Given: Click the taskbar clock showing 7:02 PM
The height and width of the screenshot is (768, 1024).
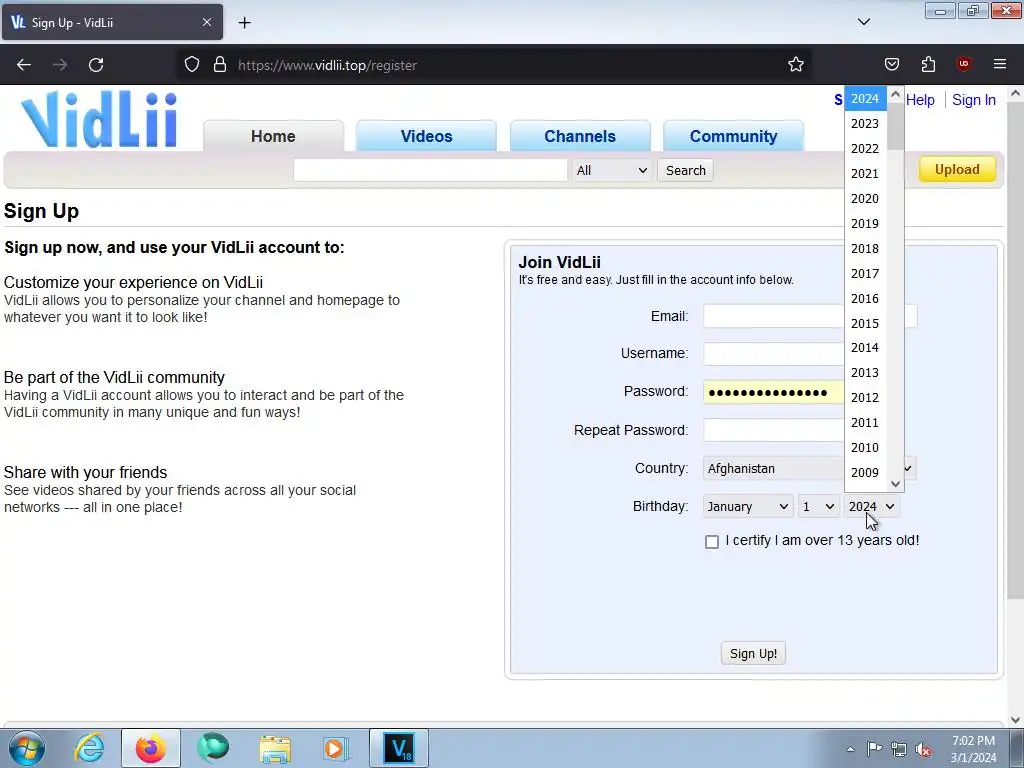Looking at the screenshot, I should click(x=973, y=749).
